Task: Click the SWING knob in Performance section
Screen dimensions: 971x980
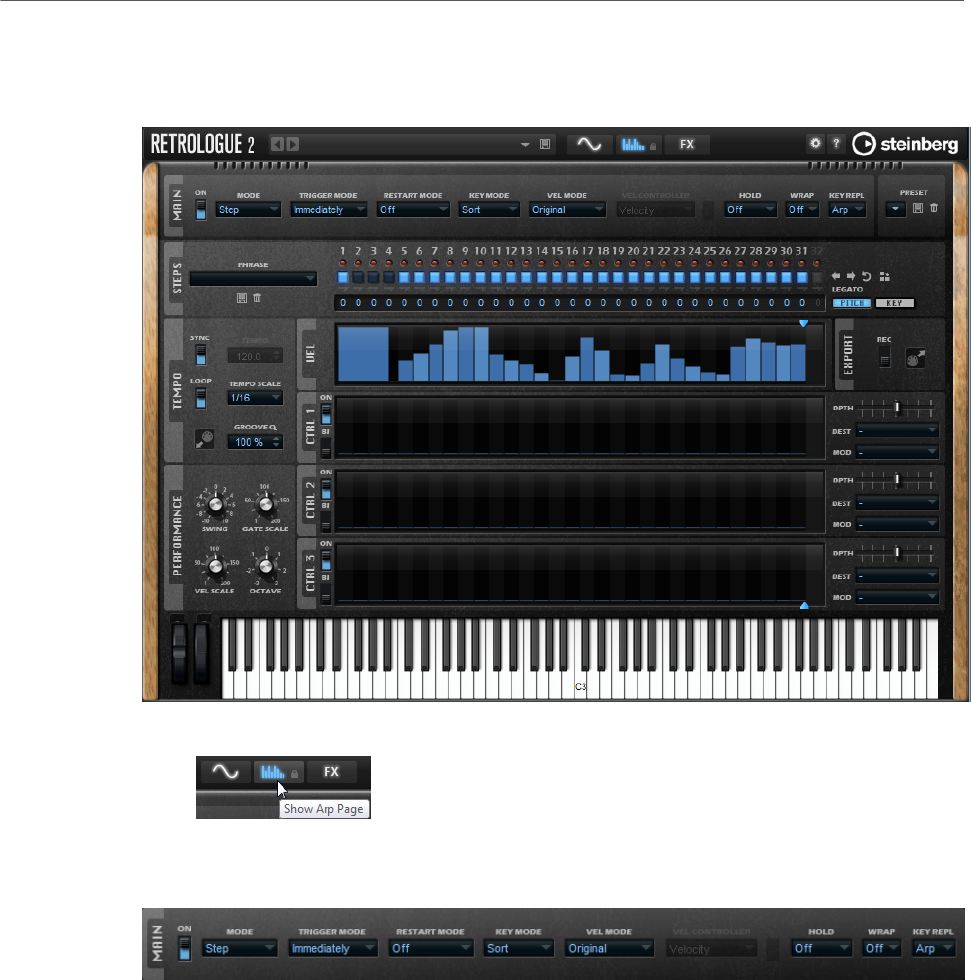Action: 216,504
